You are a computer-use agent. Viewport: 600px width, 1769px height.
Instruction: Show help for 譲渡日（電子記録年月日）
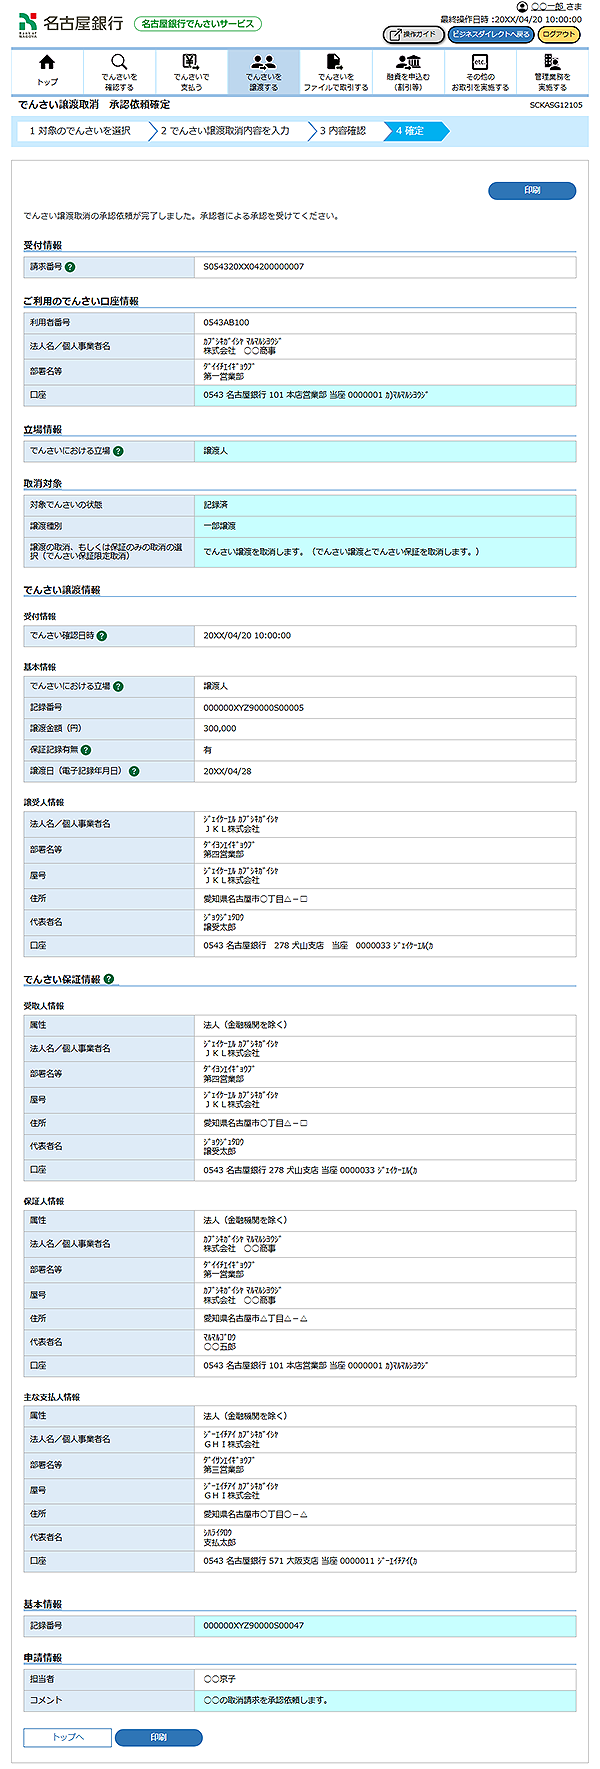point(134,771)
